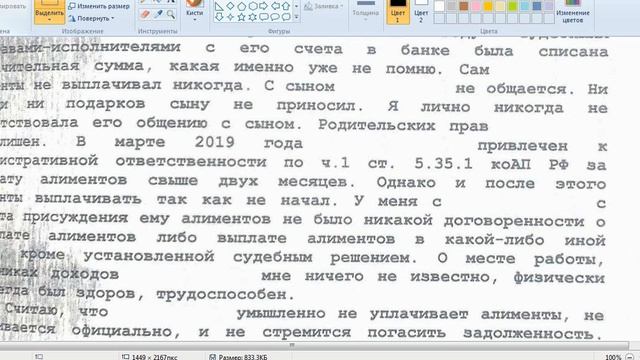Viewport: 640px width, 360px height.
Task: Choose the diamond shape
Action: (x=231, y=6)
